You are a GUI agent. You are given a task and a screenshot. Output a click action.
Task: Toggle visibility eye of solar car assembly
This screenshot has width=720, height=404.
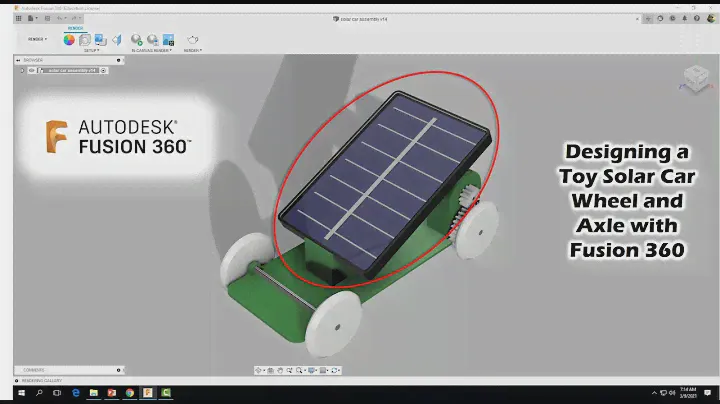click(32, 70)
